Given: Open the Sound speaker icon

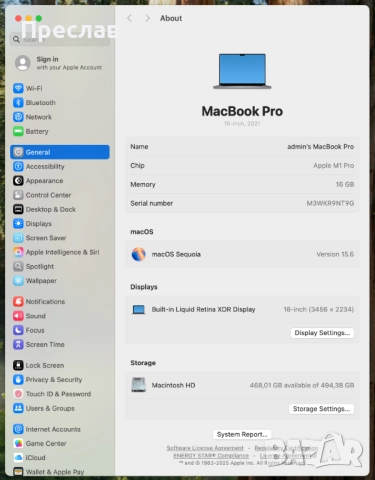Looking at the screenshot, I should click(x=18, y=316).
